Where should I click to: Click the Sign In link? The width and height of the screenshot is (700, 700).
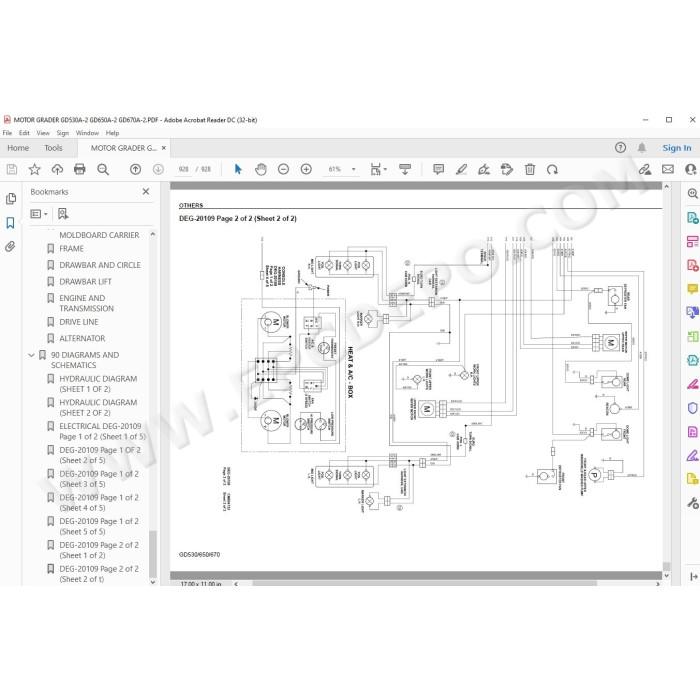tap(677, 148)
